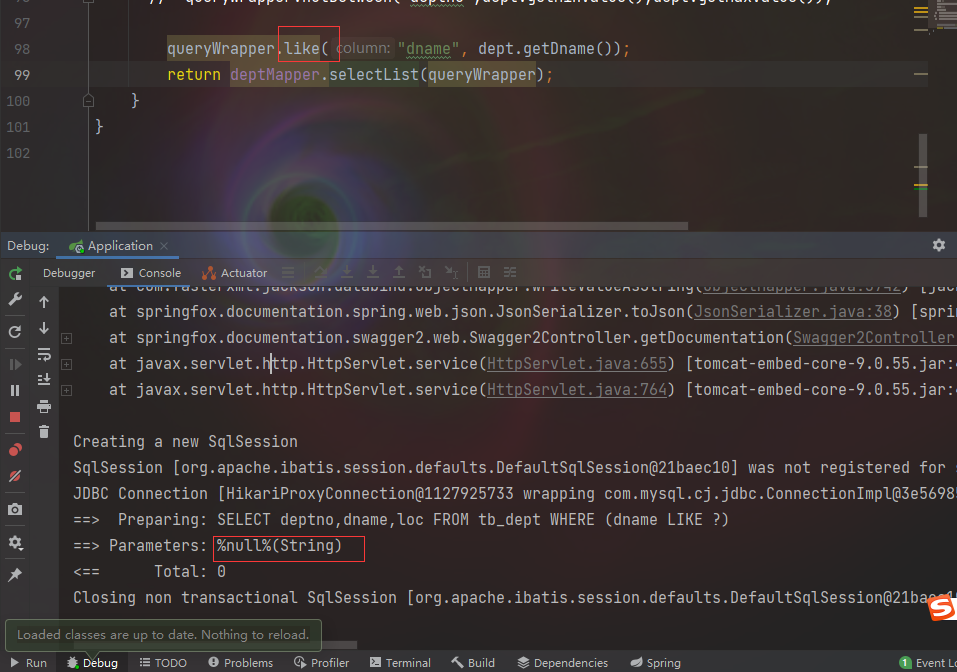Click "Creating a new SqlSession" console line
Viewport: 957px width, 672px height.
(x=186, y=442)
